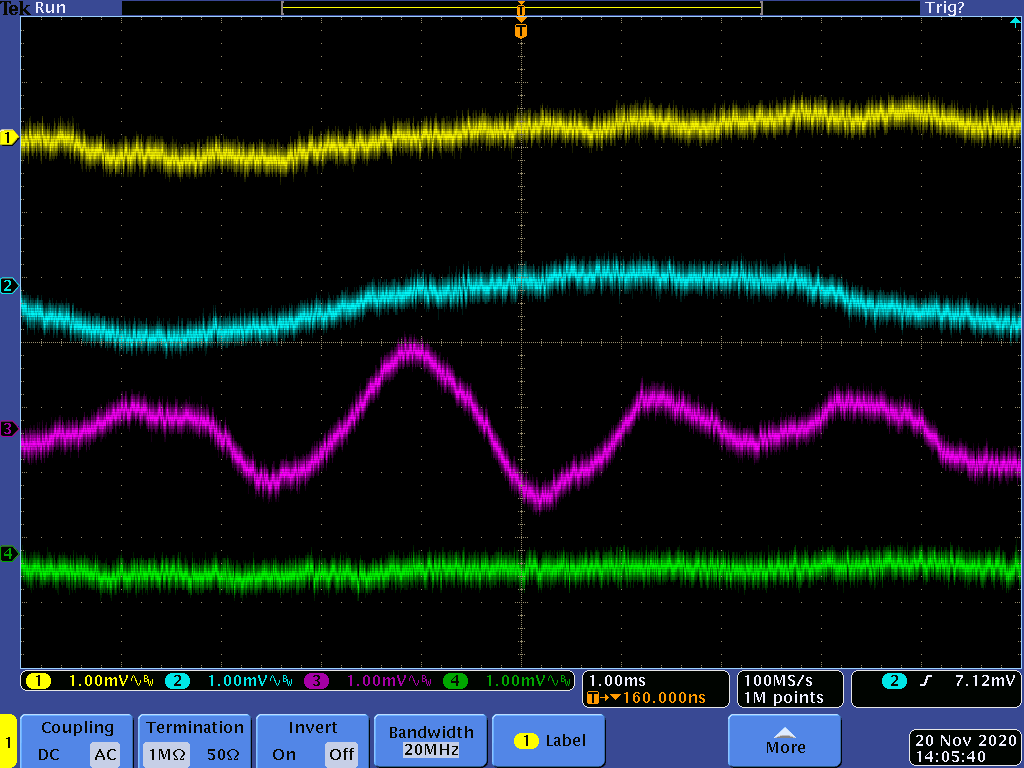
Task: Click the orange trigger position T marker
Action: click(520, 31)
